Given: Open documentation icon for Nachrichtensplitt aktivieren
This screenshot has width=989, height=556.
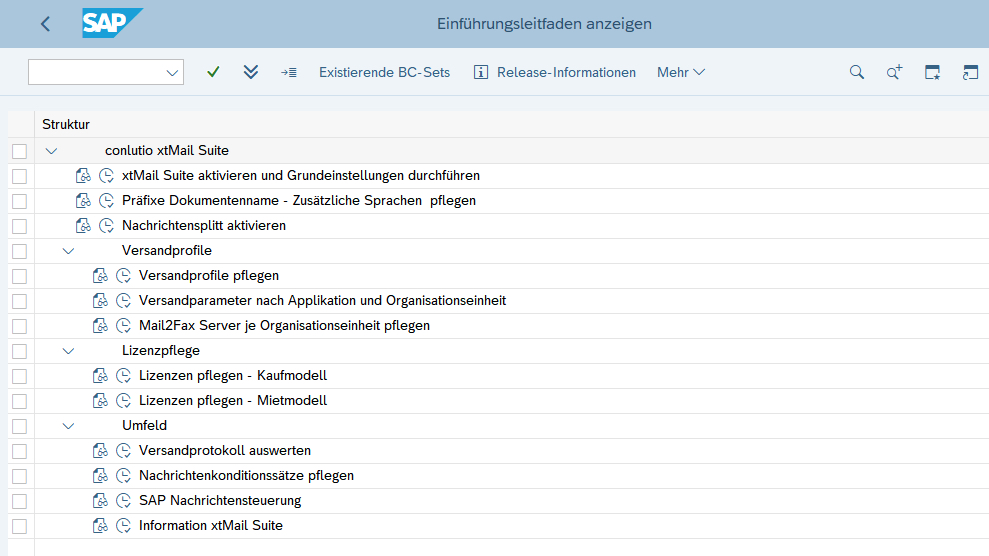Looking at the screenshot, I should pos(83,225).
